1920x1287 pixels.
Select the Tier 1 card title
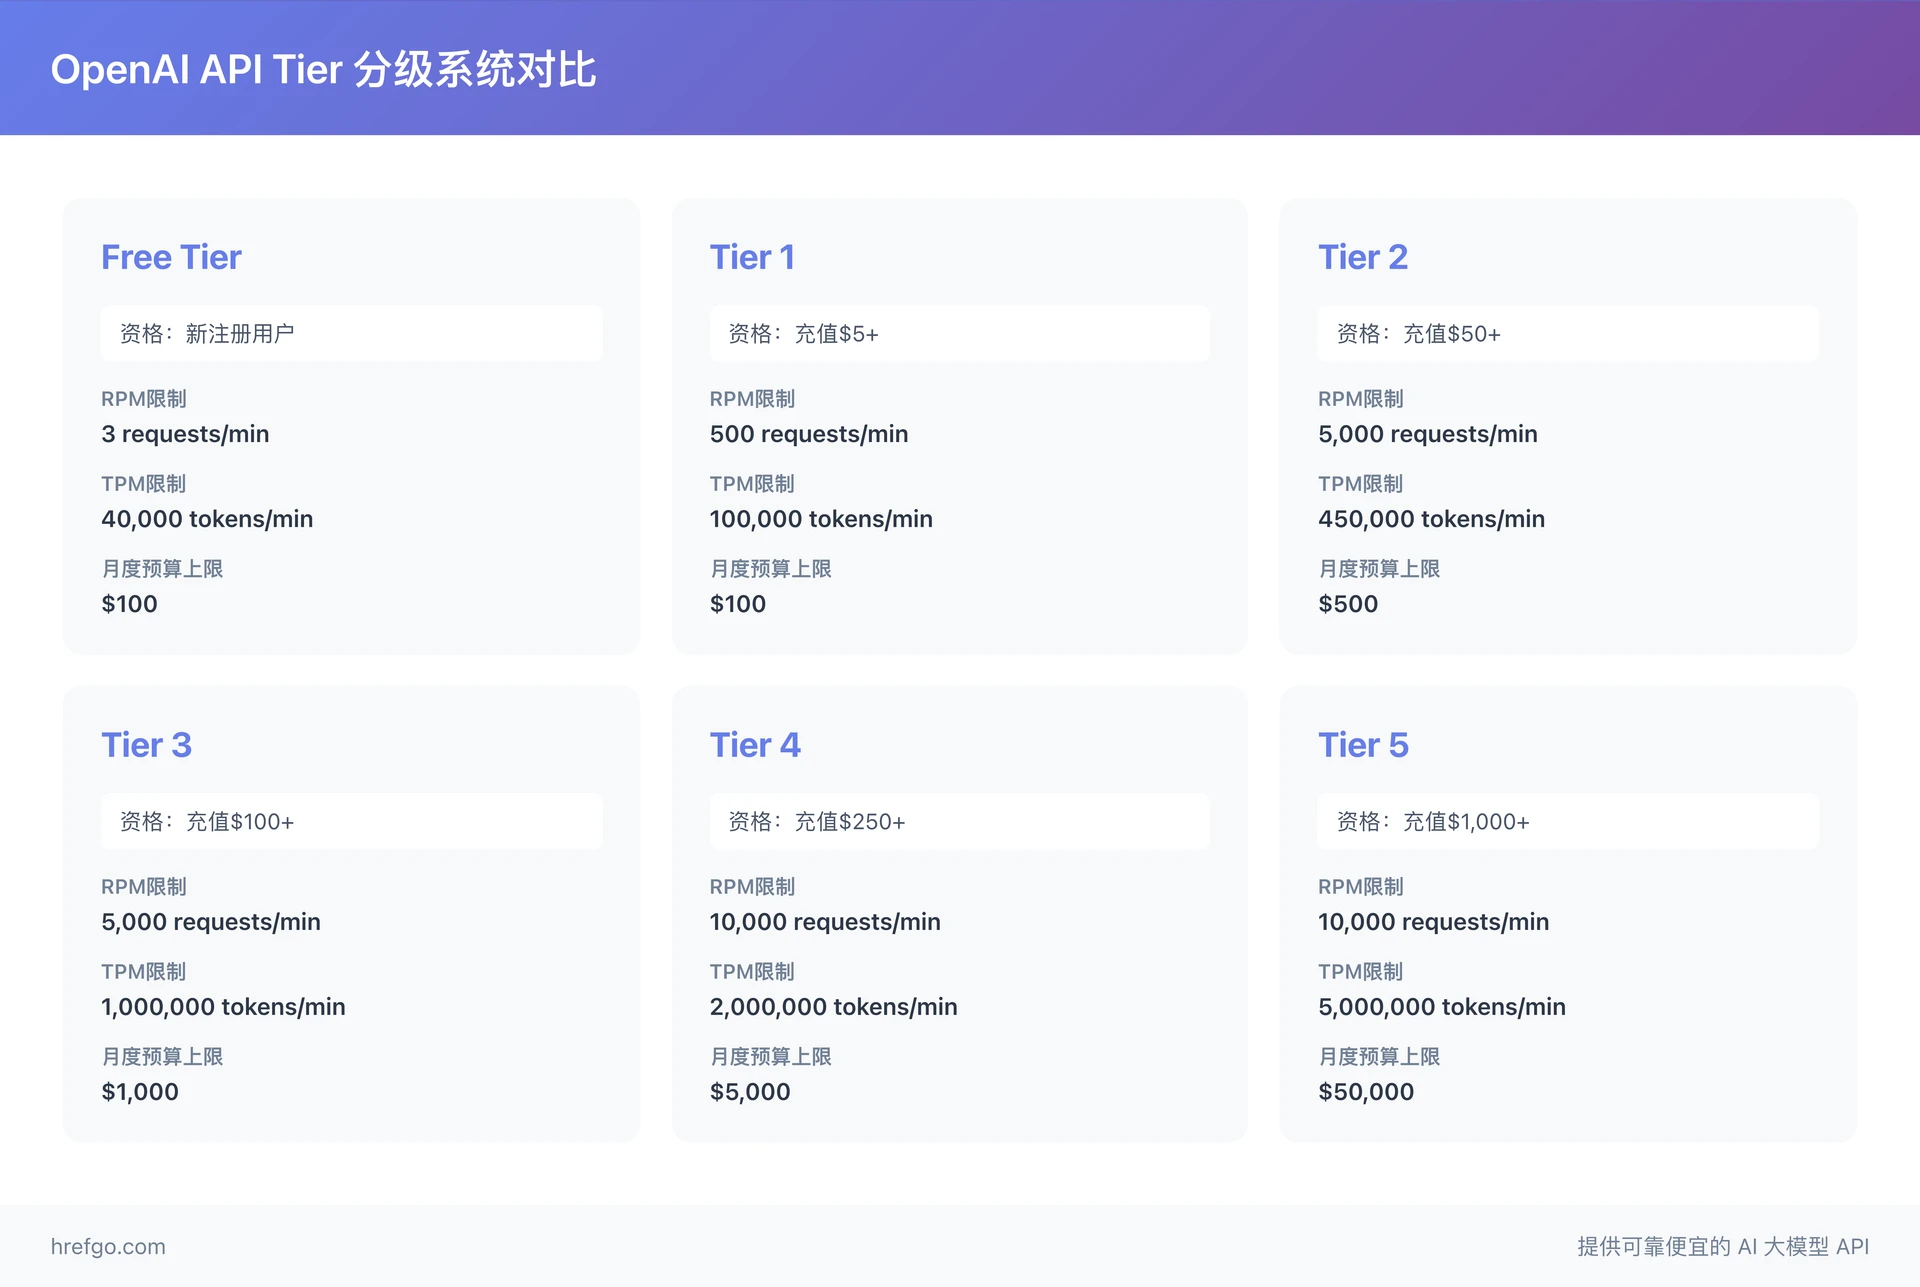tap(752, 256)
